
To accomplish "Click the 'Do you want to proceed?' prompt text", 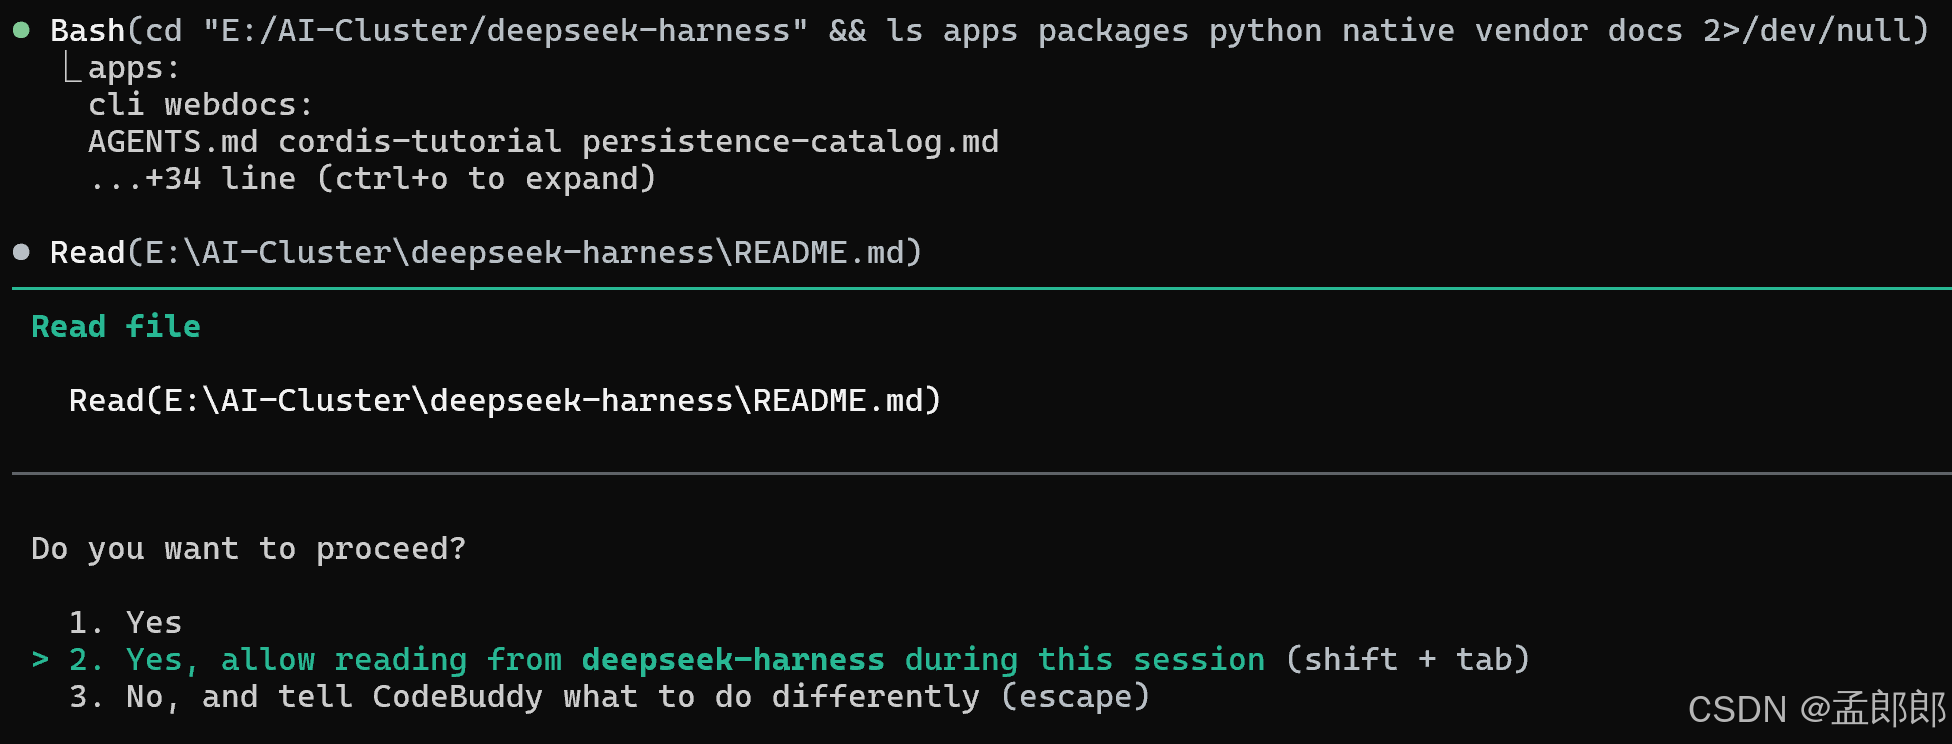I will tap(249, 548).
